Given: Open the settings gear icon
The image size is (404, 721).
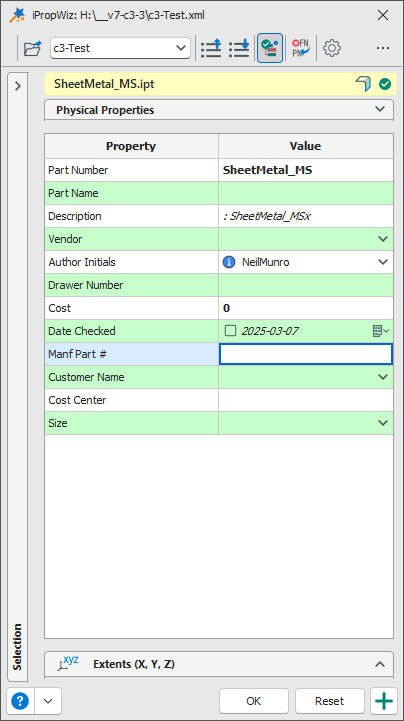Looking at the screenshot, I should click(x=332, y=48).
